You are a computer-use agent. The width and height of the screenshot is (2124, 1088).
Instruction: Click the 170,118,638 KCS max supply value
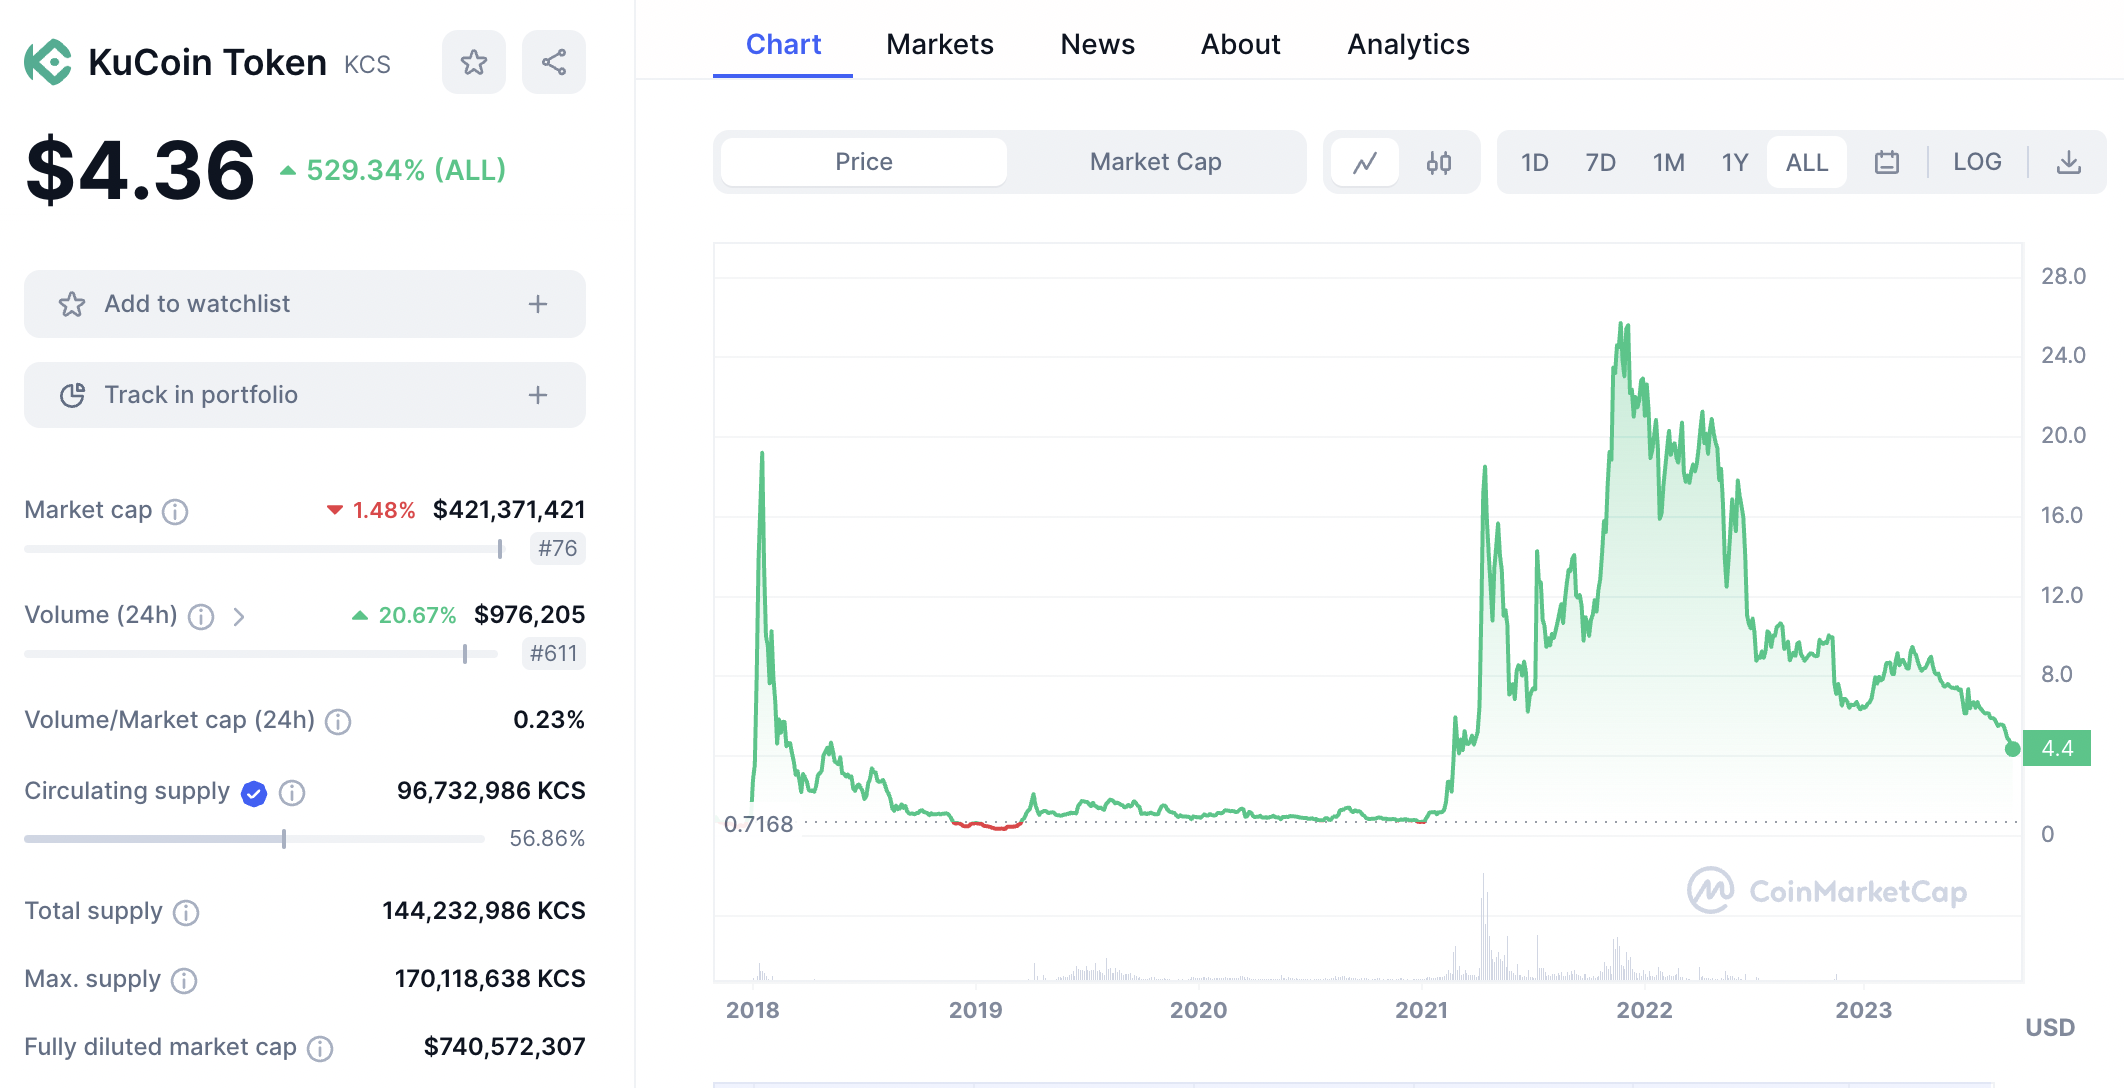point(490,979)
